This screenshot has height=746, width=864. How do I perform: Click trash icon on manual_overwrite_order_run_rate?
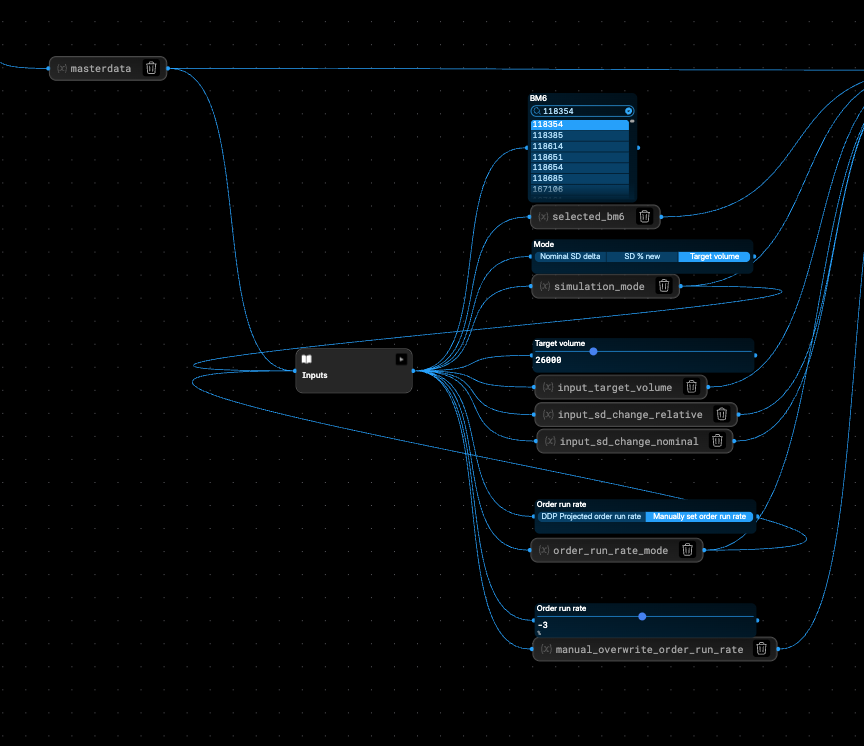coord(761,649)
